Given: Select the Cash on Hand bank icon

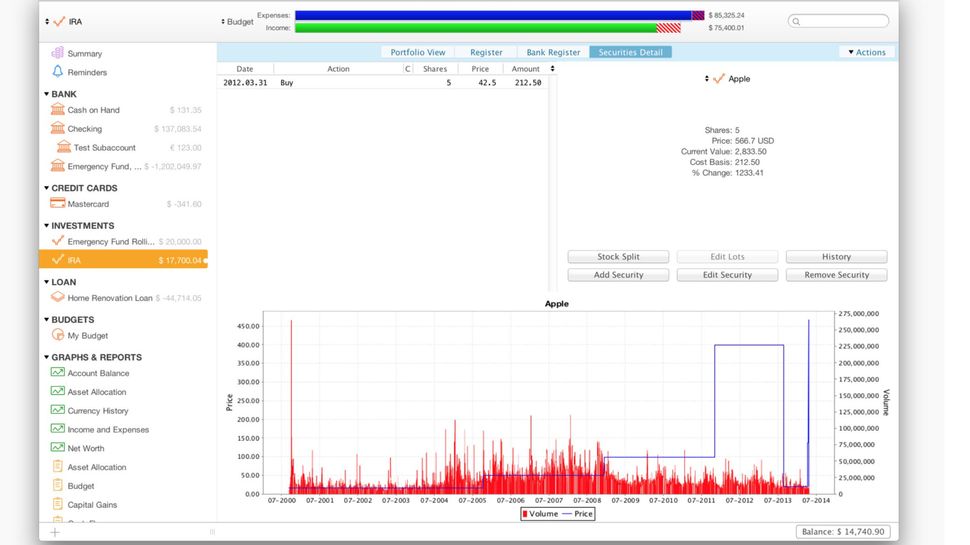Looking at the screenshot, I should pos(58,109).
